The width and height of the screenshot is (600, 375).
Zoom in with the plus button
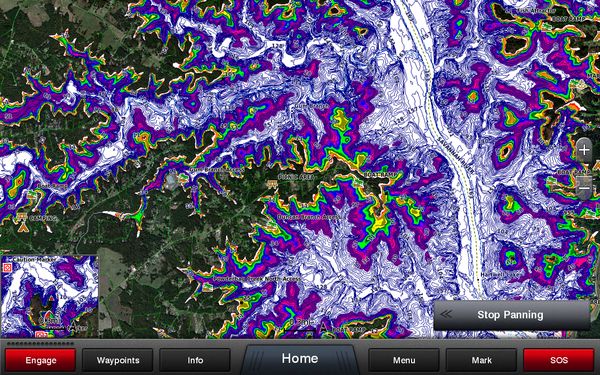point(584,149)
